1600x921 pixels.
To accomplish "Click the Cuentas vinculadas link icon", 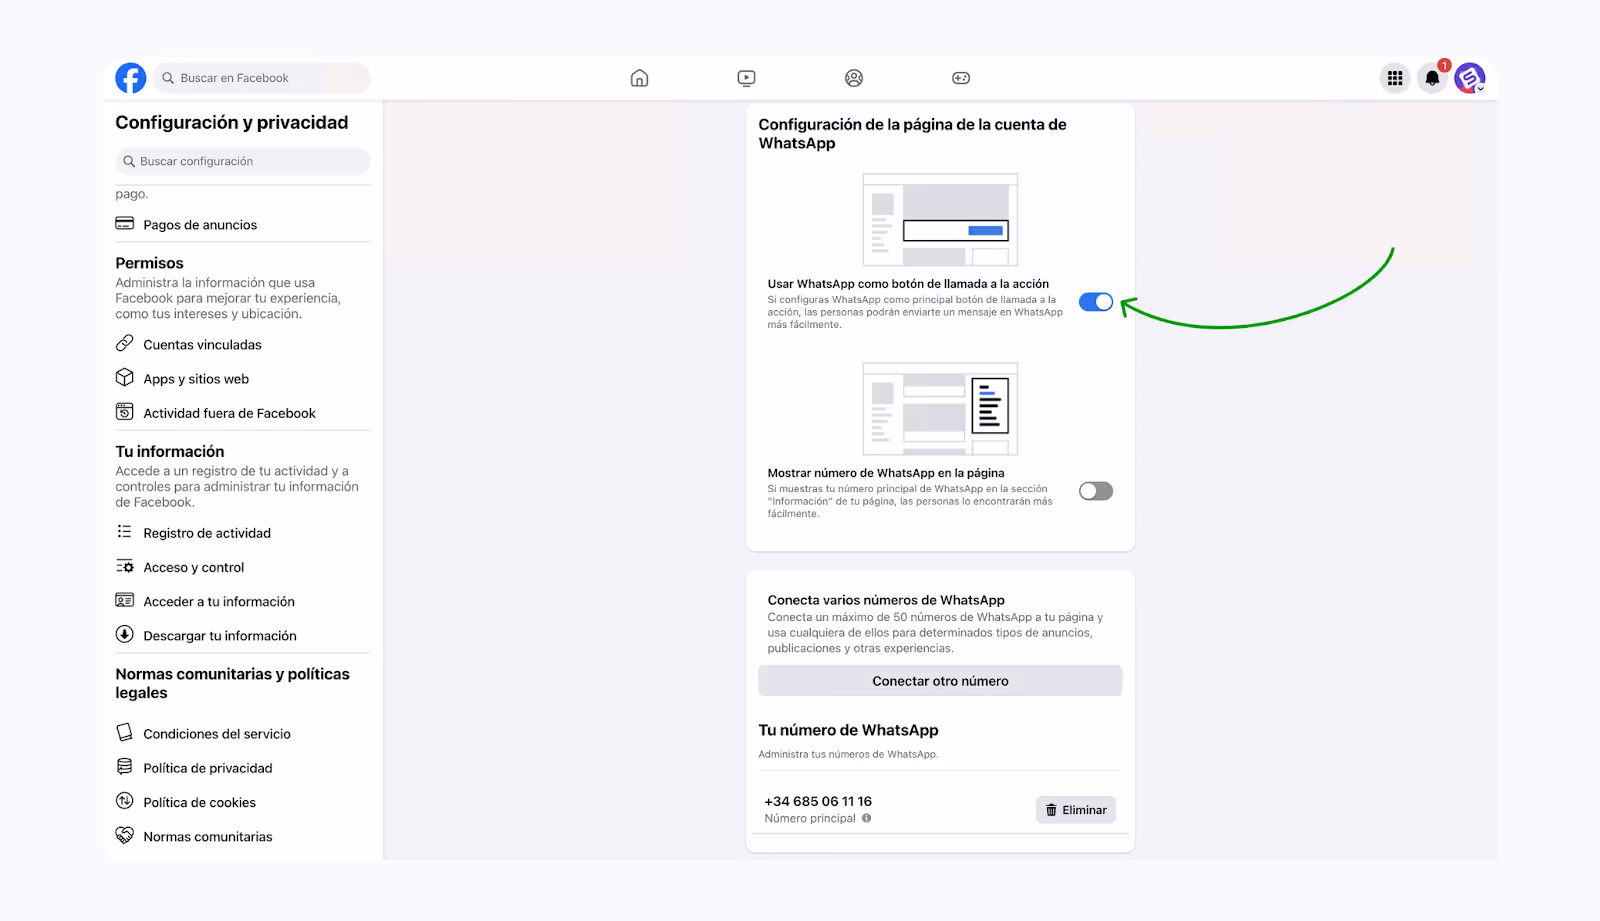I will [125, 343].
